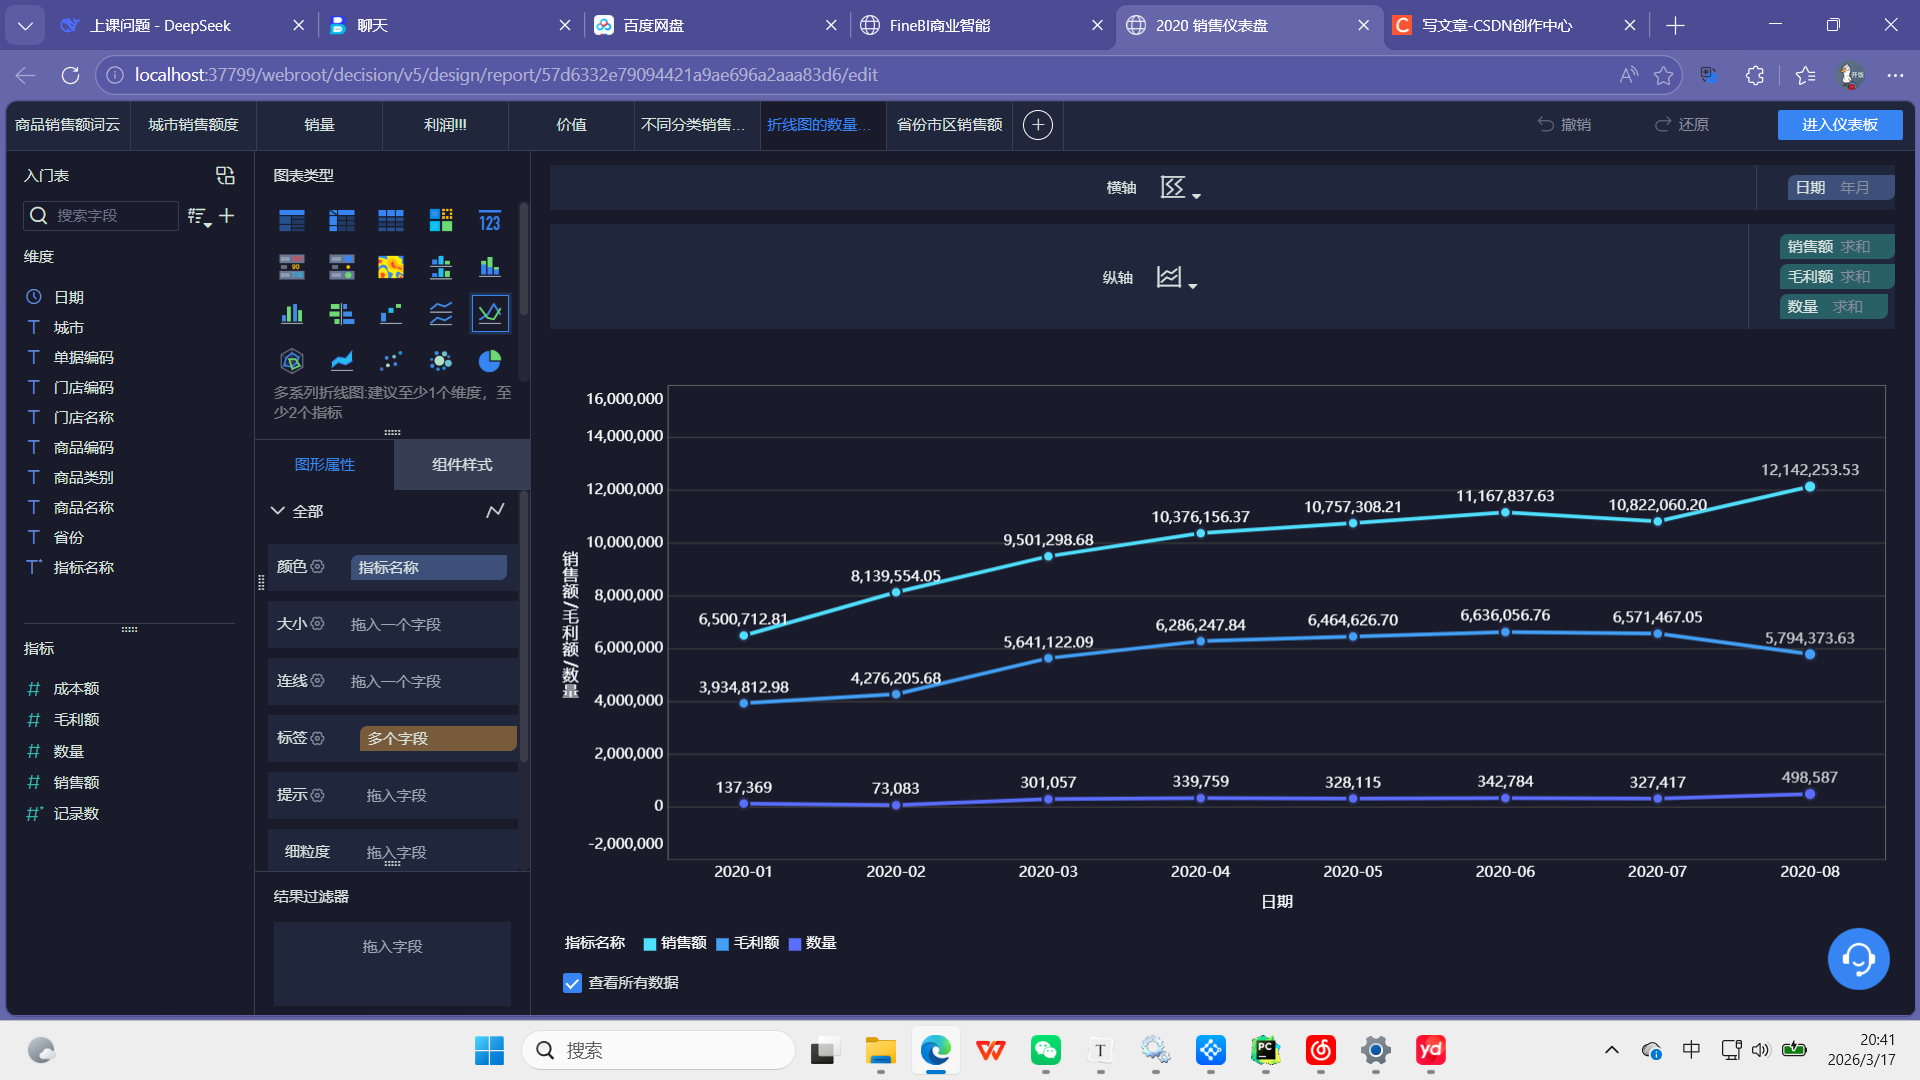Select the pie chart type icon
The height and width of the screenshot is (1080, 1920).
(489, 361)
